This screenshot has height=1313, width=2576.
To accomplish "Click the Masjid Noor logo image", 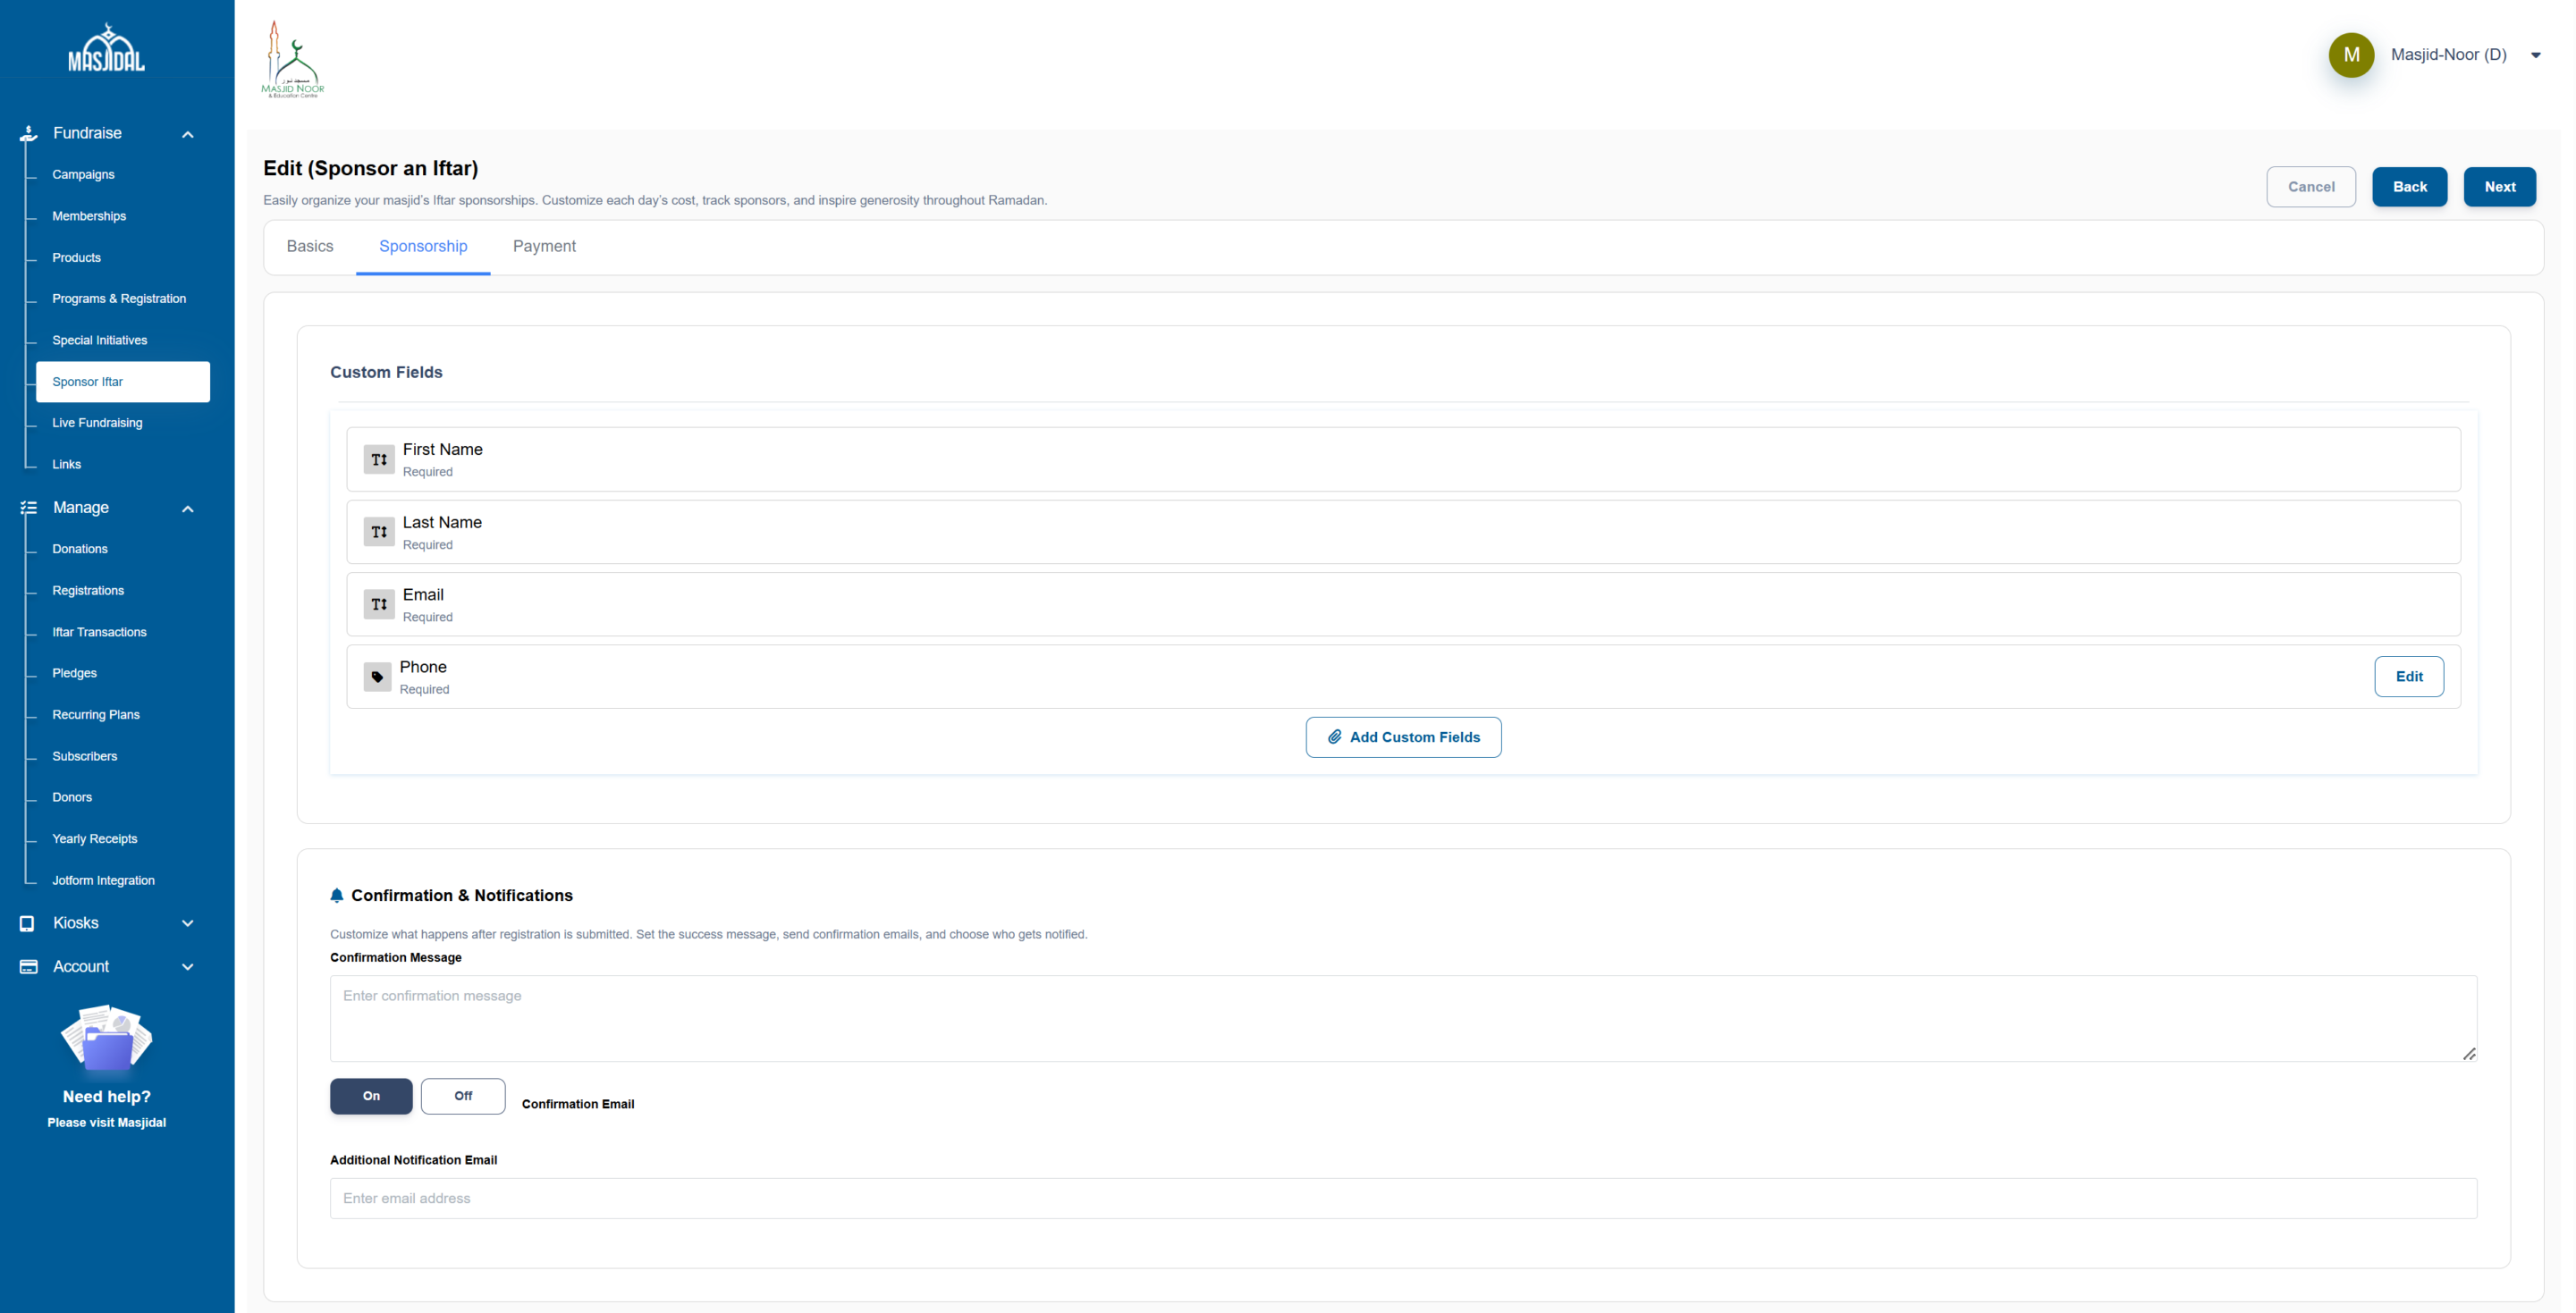I will click(292, 60).
